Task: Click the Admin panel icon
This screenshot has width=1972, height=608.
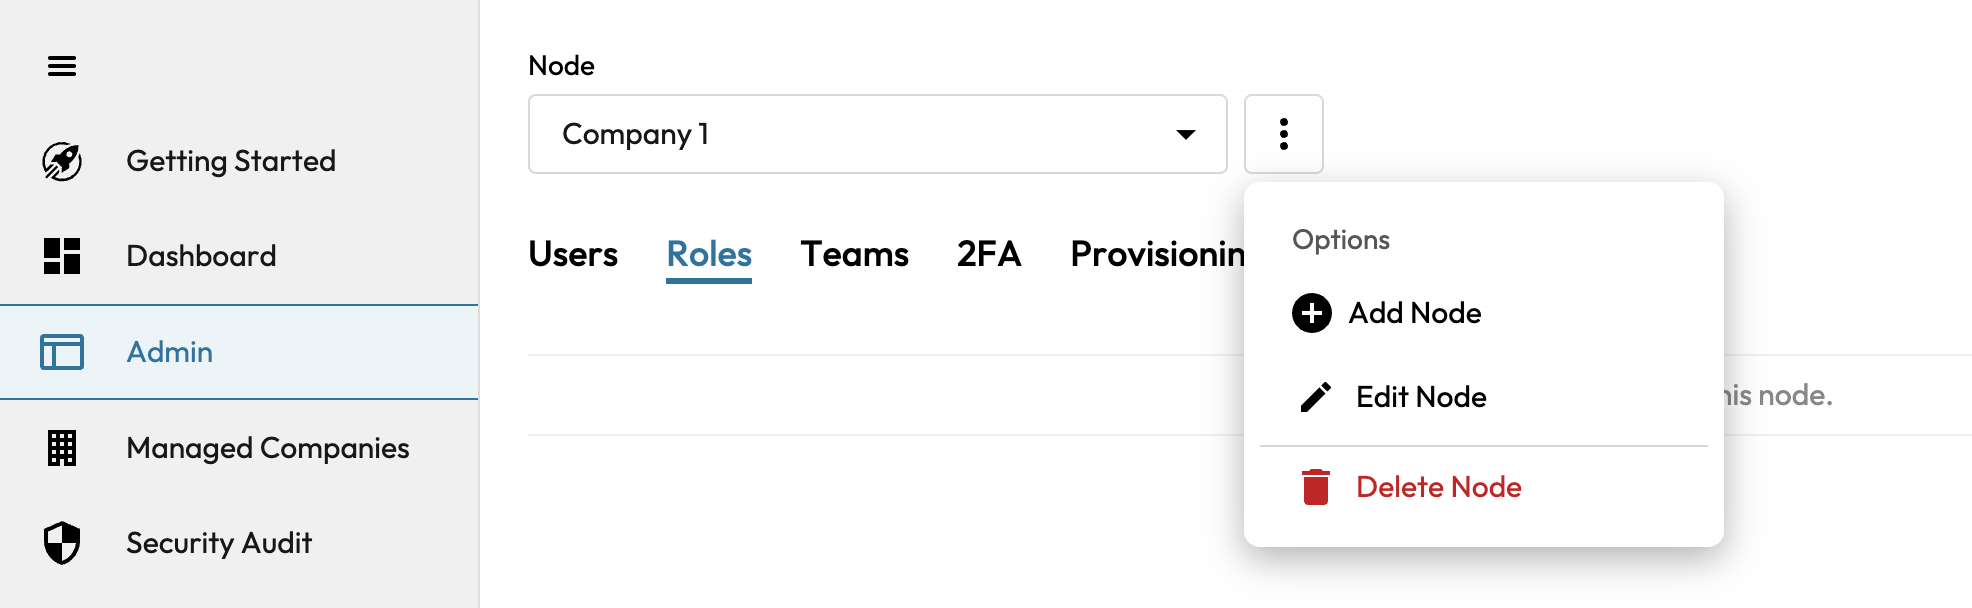Action: coord(62,352)
